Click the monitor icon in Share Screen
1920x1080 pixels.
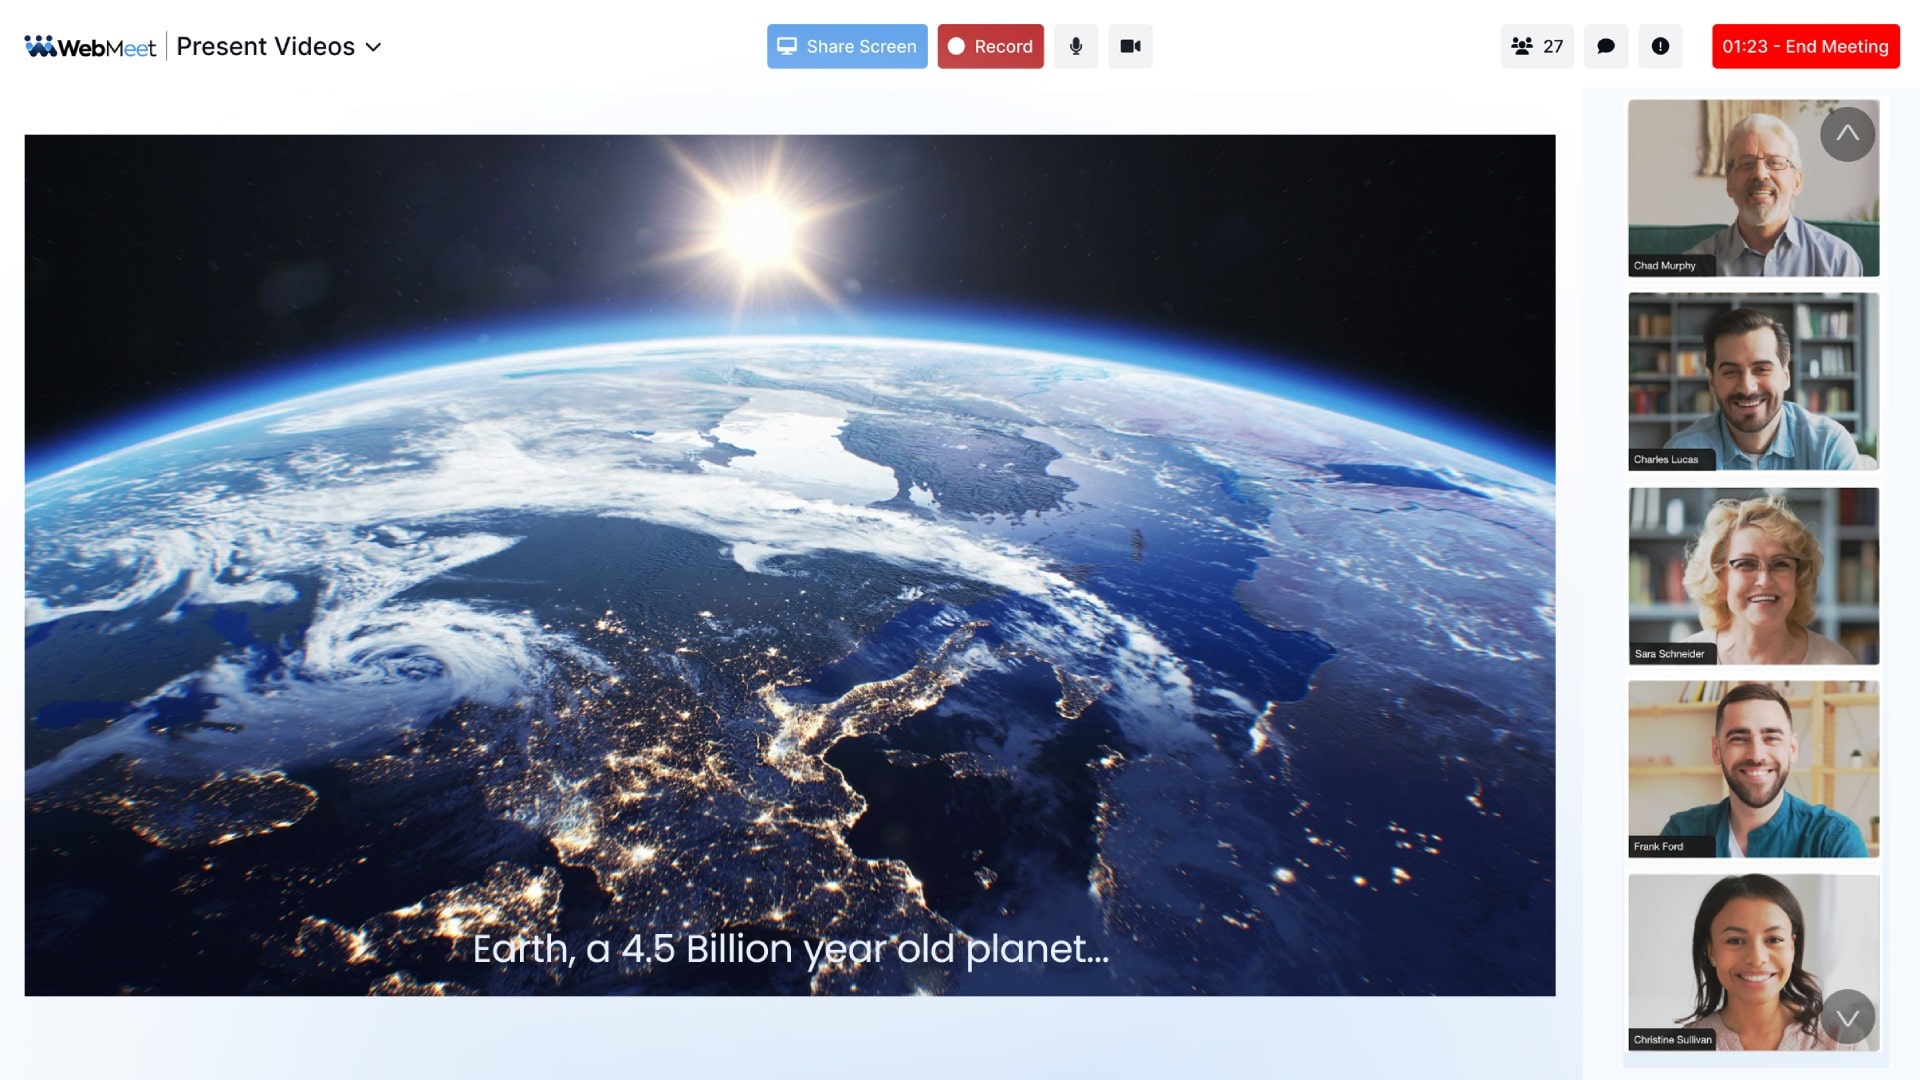click(x=787, y=46)
